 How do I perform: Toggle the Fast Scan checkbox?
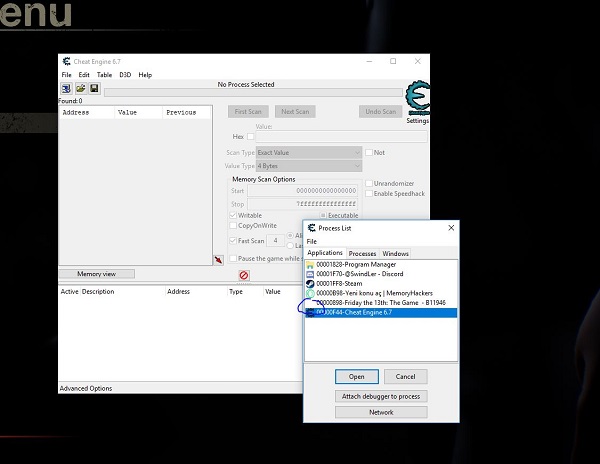click(x=233, y=241)
